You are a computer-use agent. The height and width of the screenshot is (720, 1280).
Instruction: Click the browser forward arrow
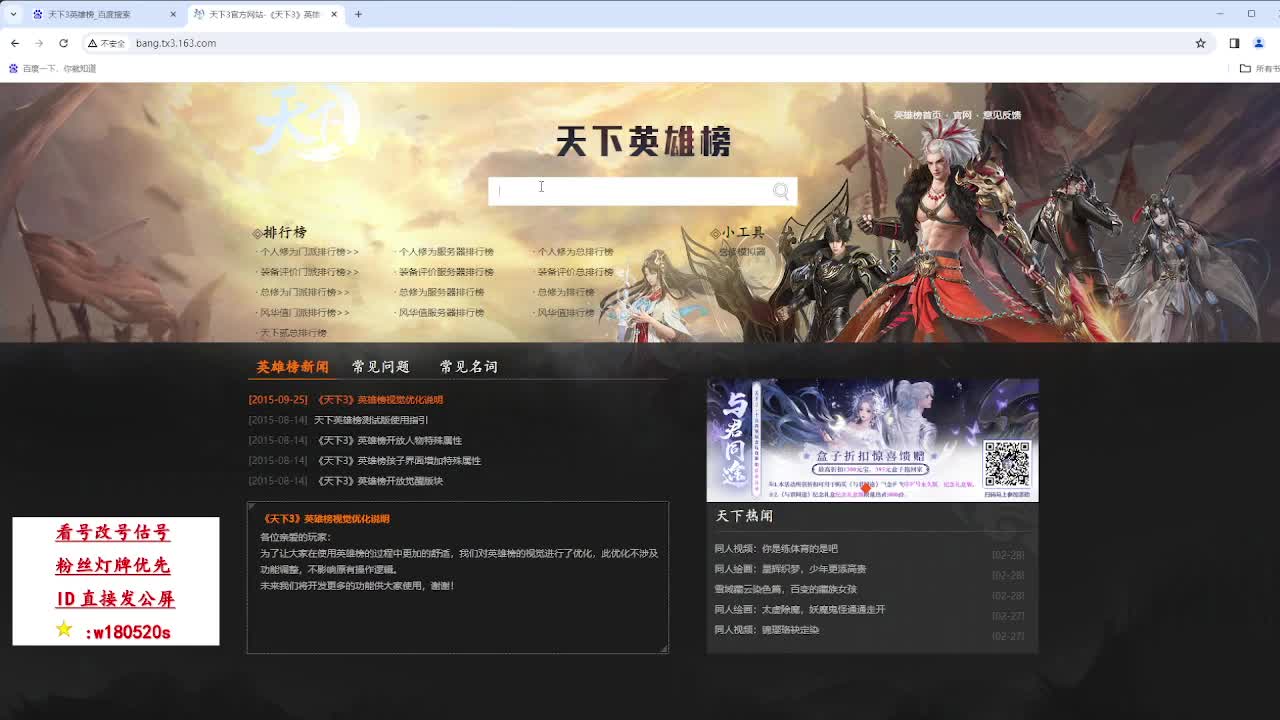[x=39, y=43]
